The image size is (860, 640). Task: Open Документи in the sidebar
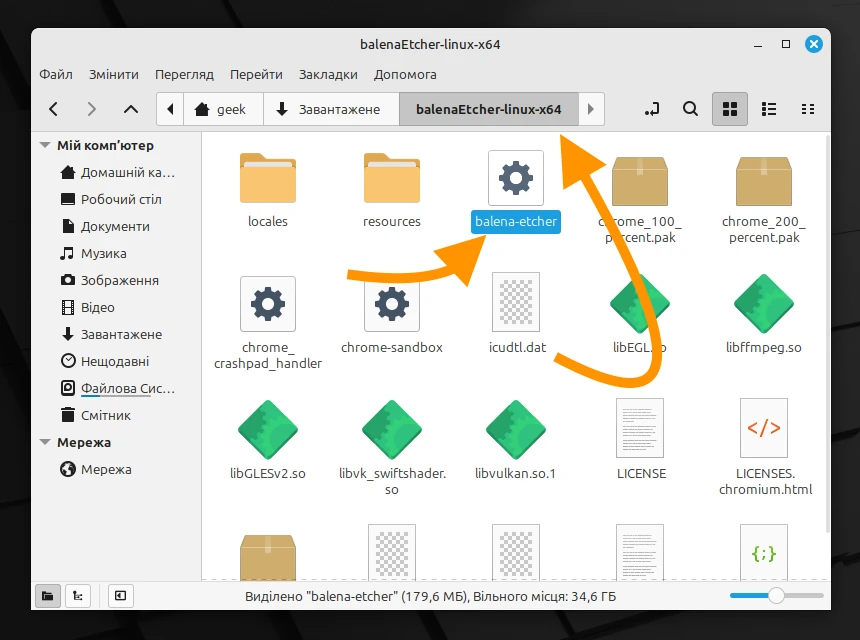point(105,226)
